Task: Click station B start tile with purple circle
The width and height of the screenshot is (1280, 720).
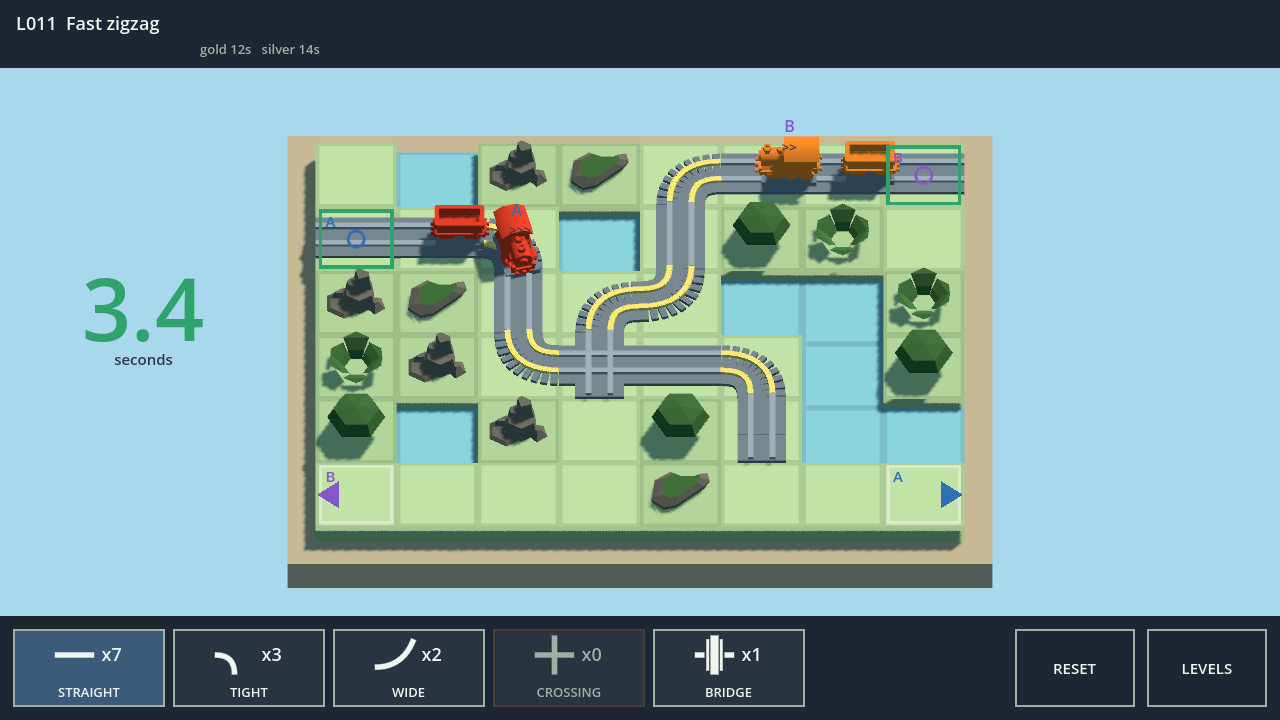Action: (924, 175)
